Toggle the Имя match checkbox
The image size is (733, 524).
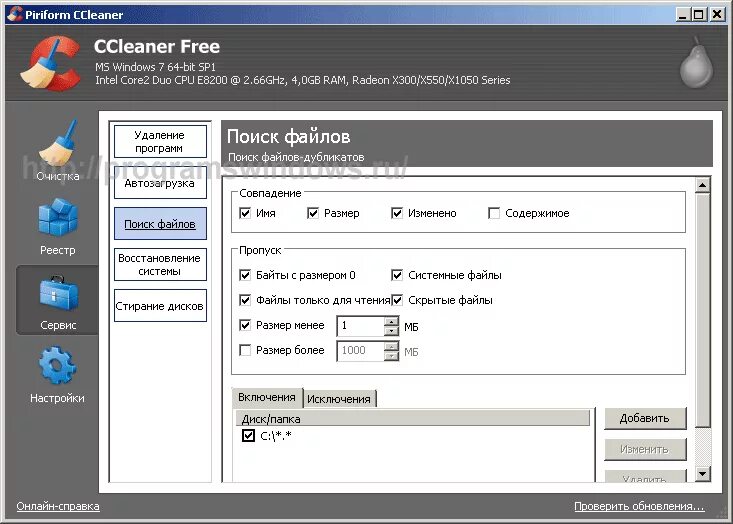point(244,213)
